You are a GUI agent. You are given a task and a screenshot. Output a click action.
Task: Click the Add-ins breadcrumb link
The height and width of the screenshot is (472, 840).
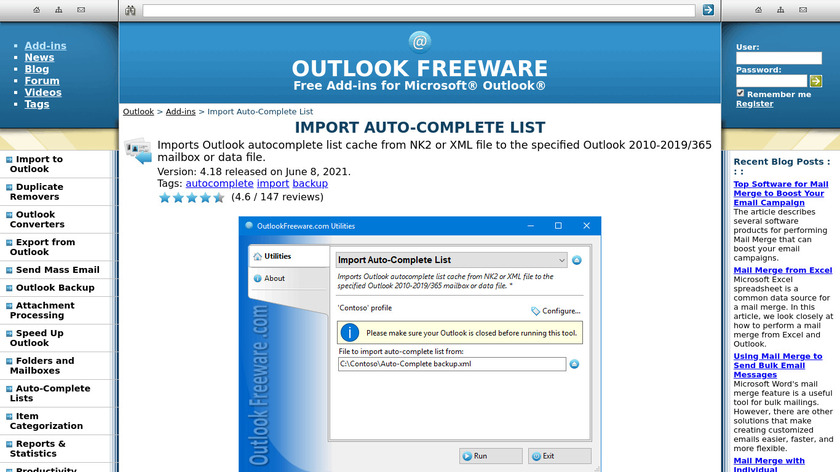181,111
